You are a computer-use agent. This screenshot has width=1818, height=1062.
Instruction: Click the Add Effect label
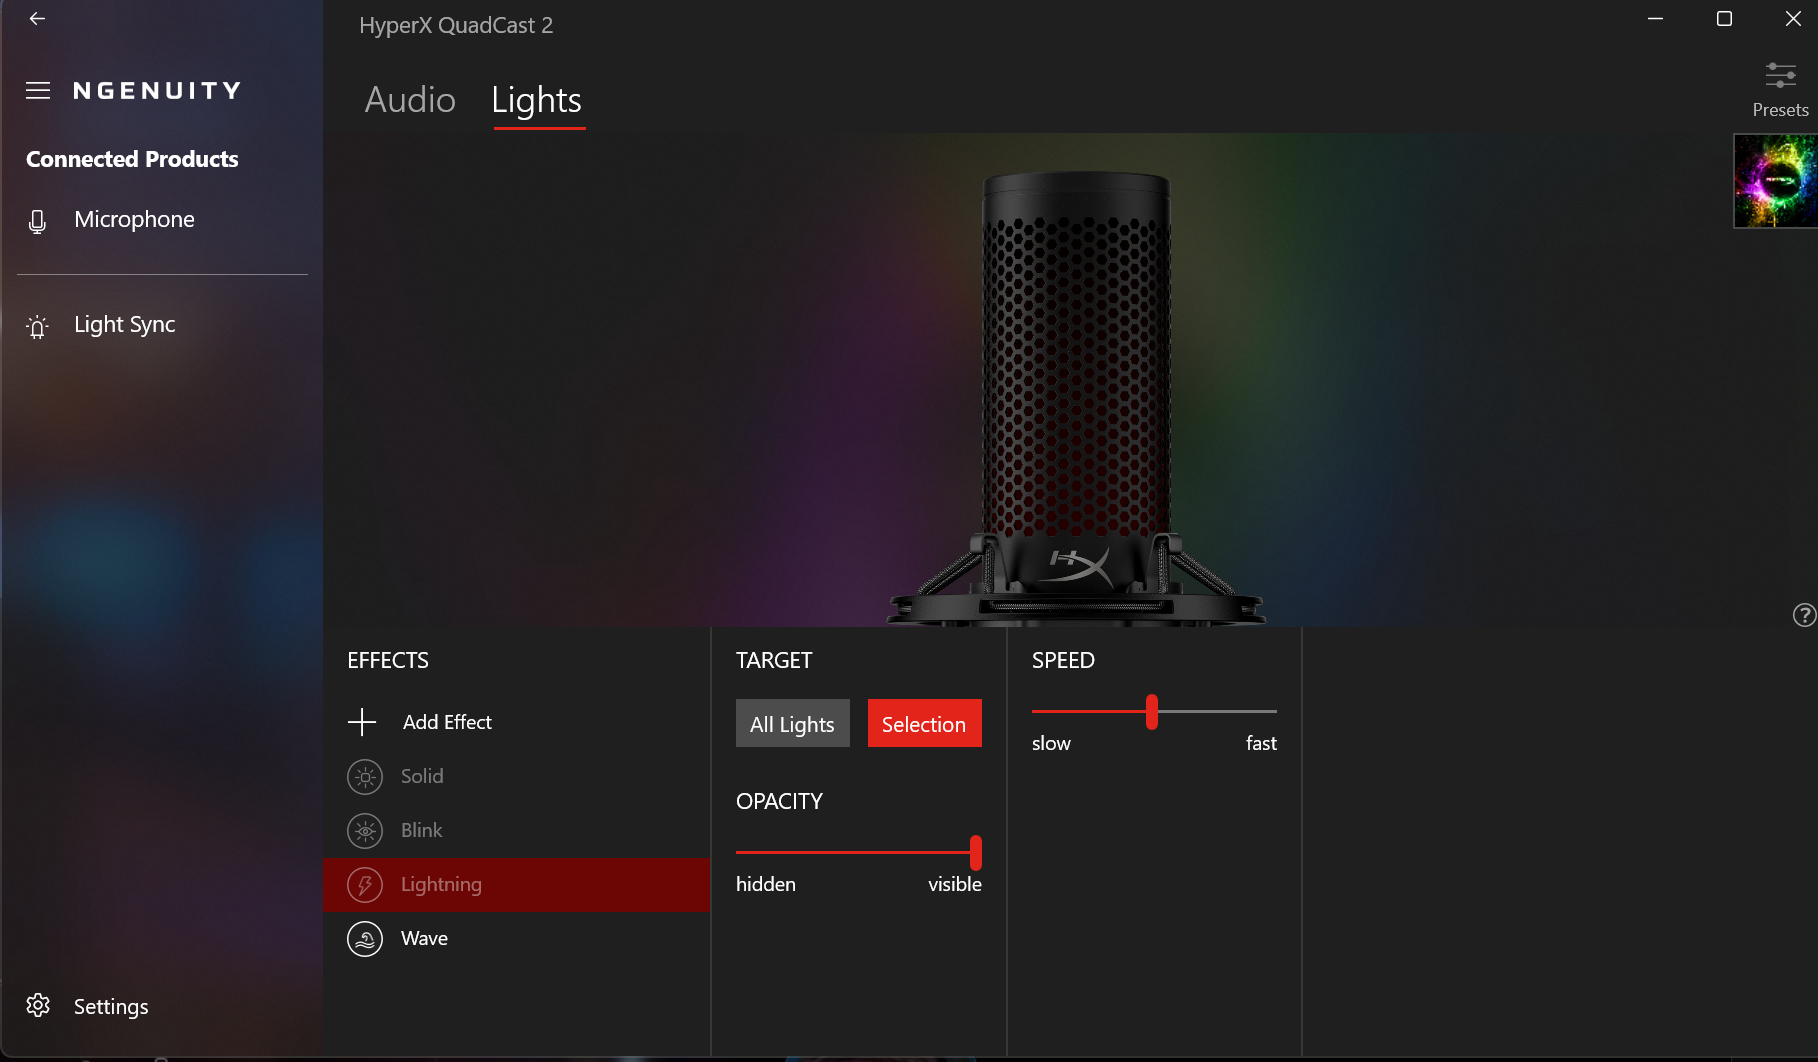pyautogui.click(x=447, y=722)
